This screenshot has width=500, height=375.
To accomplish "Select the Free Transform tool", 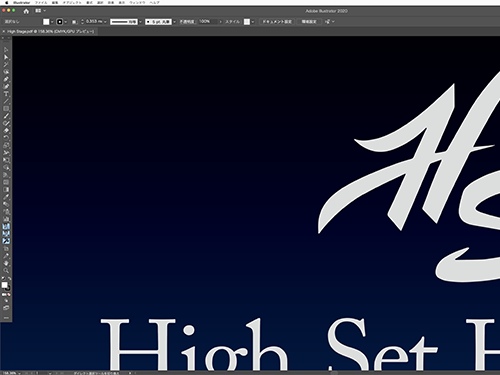I will tap(6, 160).
